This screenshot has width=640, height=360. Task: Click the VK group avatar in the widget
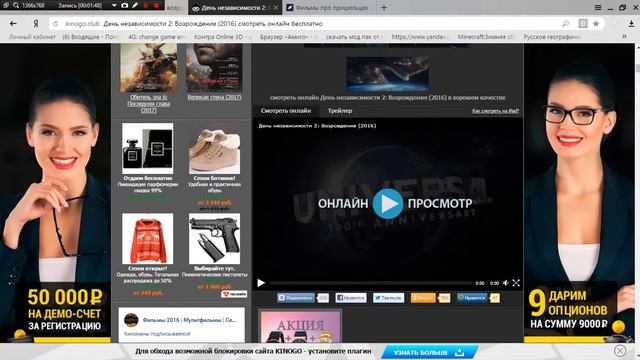(131, 320)
